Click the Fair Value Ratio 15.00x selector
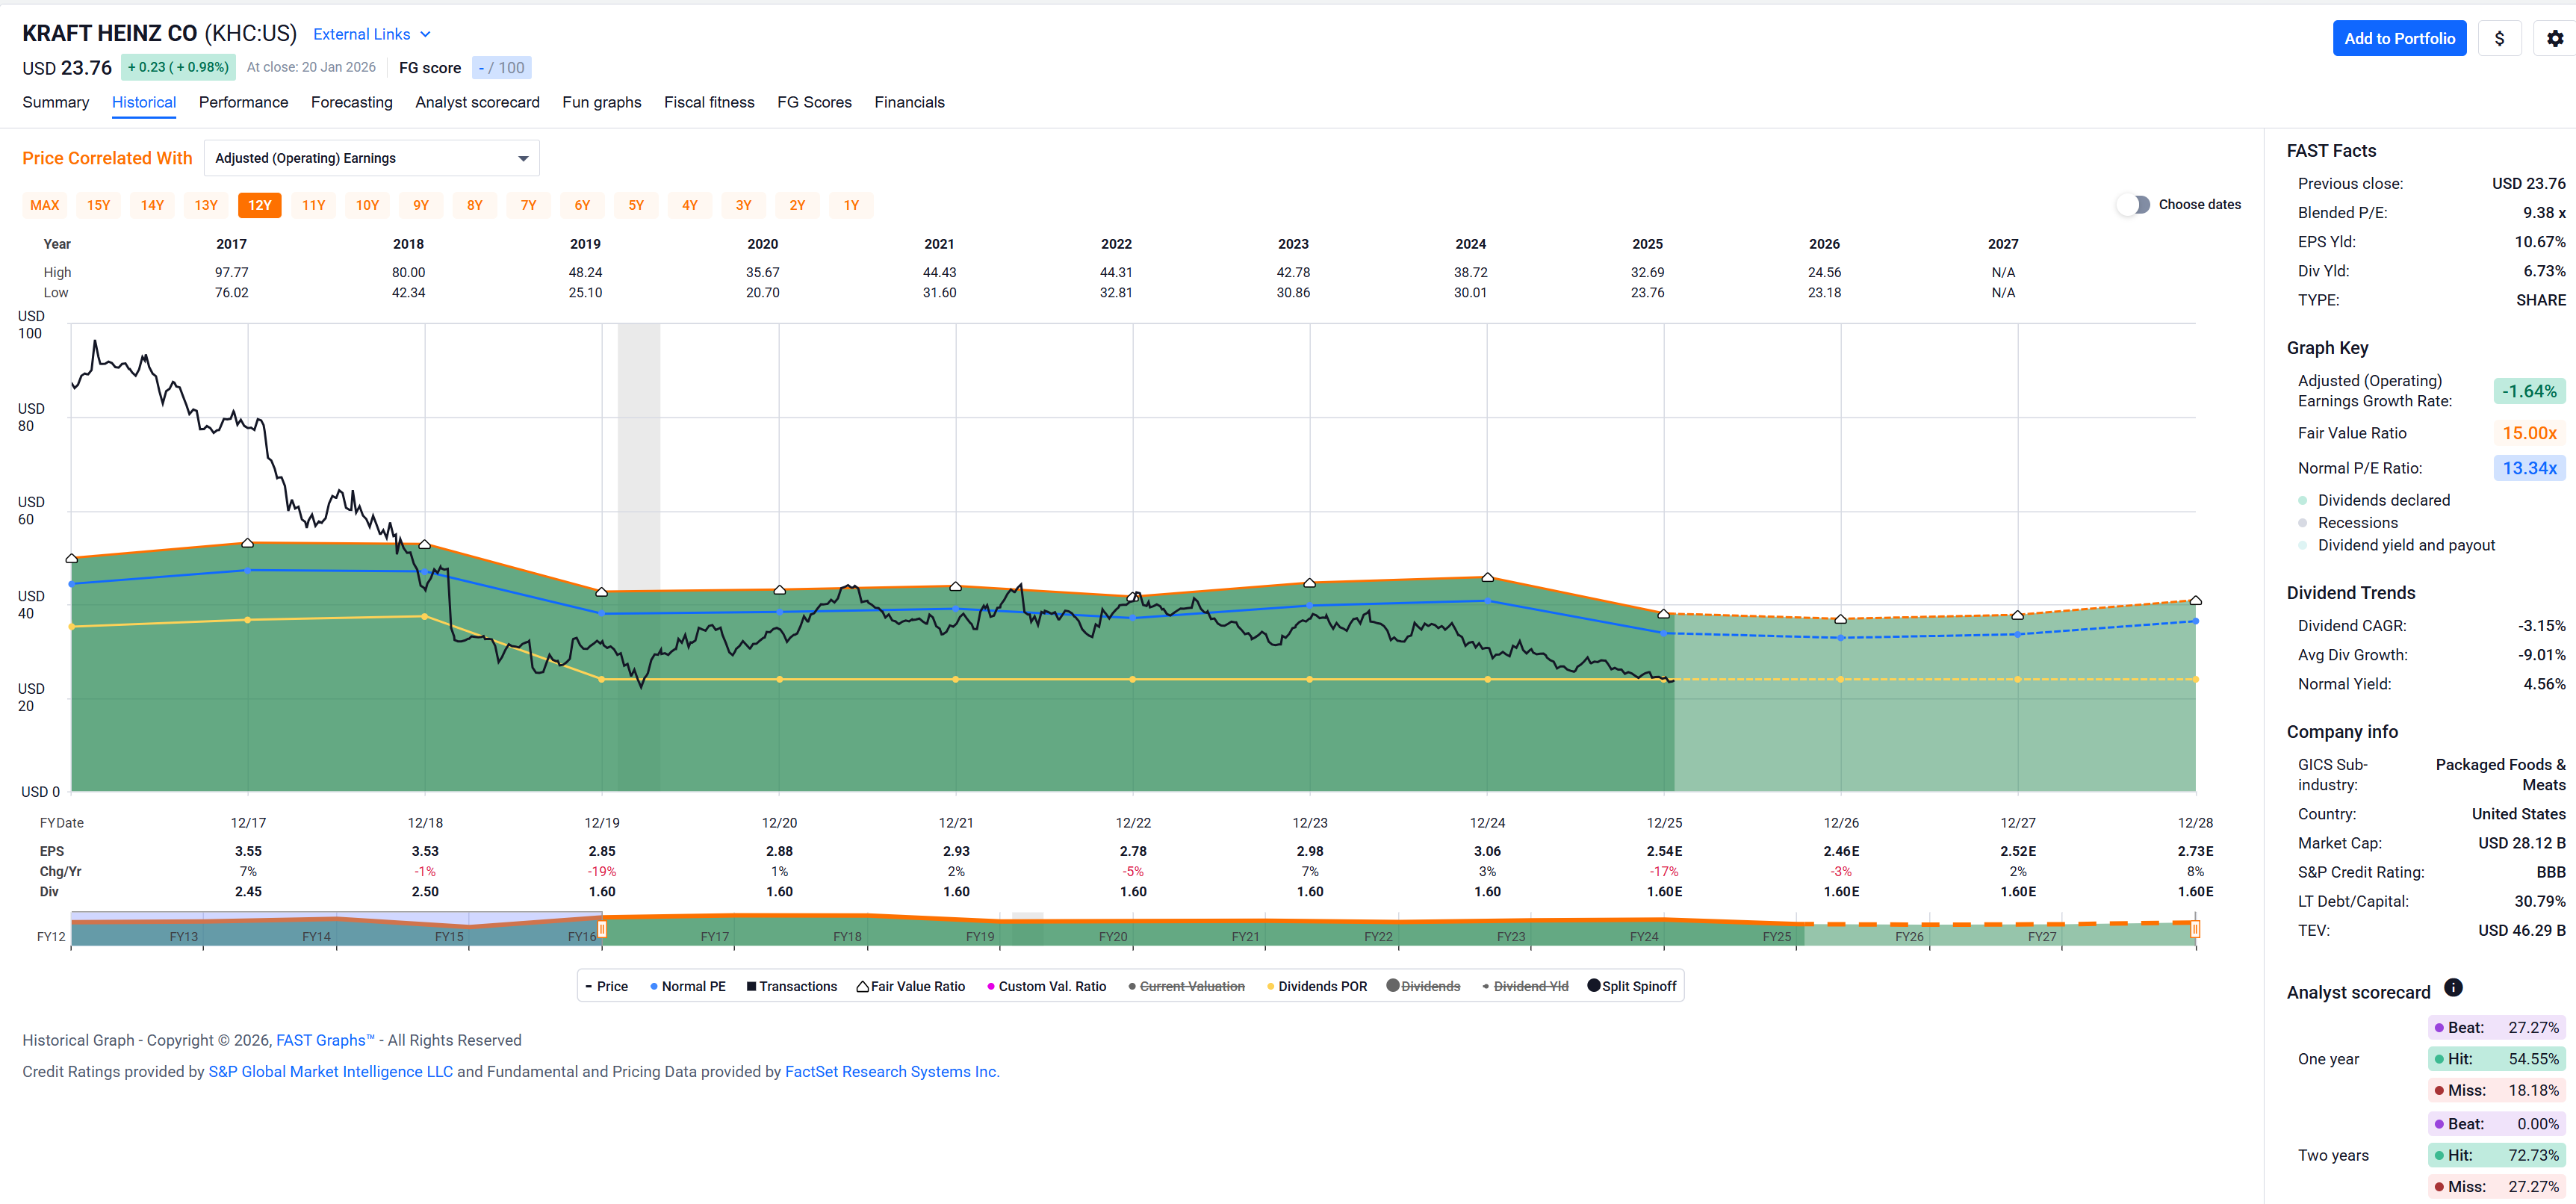The width and height of the screenshot is (2576, 1204). [x=2528, y=433]
